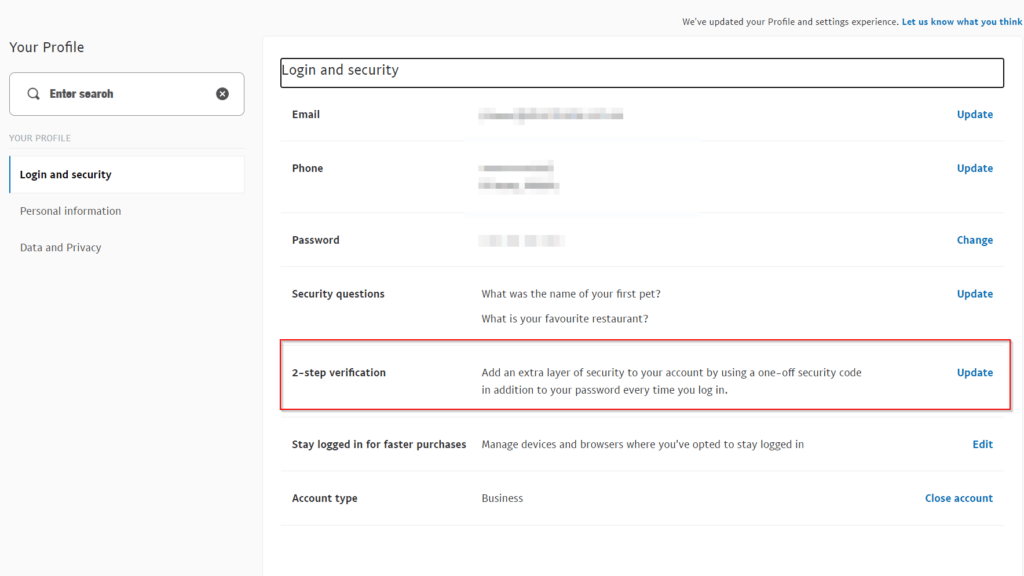Click the Email row label

click(305, 114)
